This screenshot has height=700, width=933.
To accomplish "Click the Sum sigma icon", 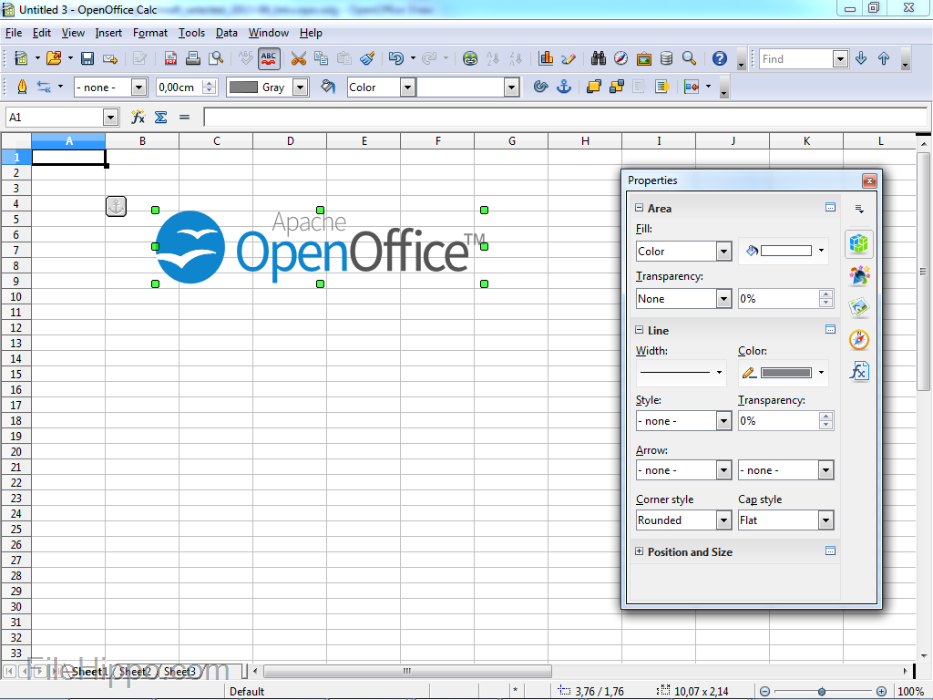I will (161, 117).
